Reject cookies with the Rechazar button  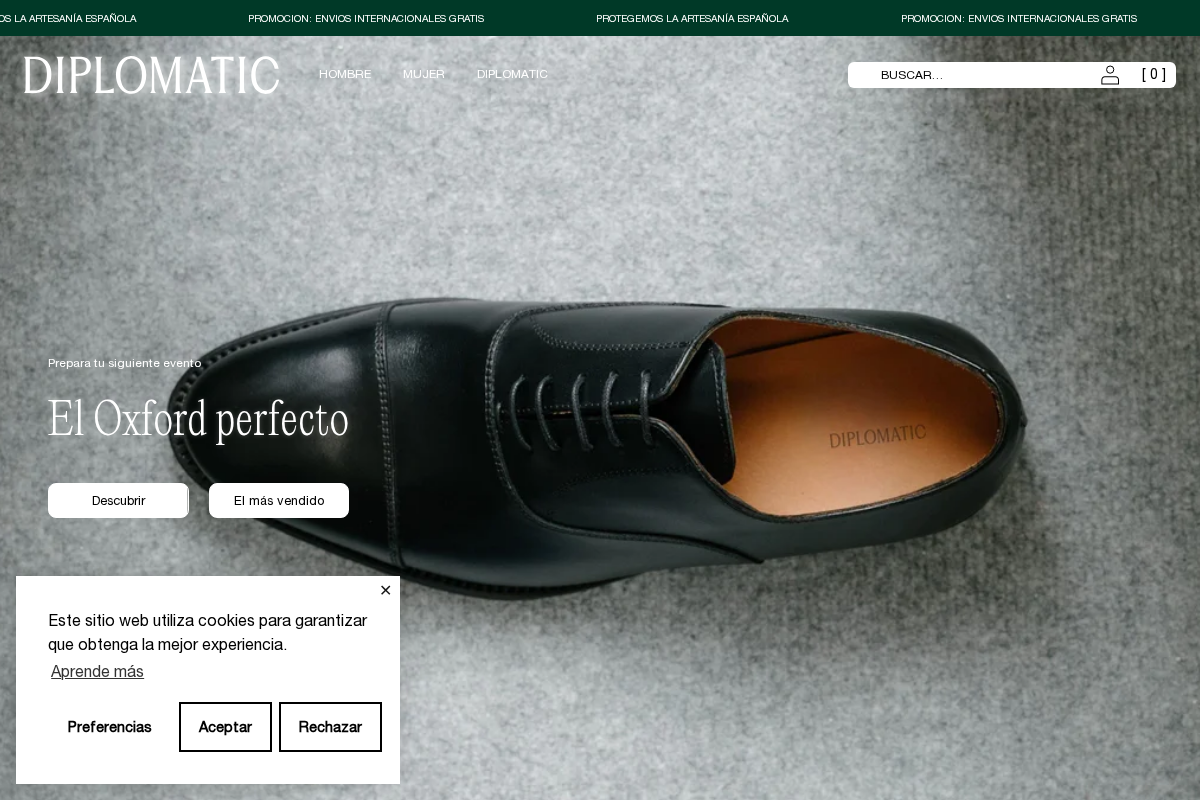pos(330,727)
